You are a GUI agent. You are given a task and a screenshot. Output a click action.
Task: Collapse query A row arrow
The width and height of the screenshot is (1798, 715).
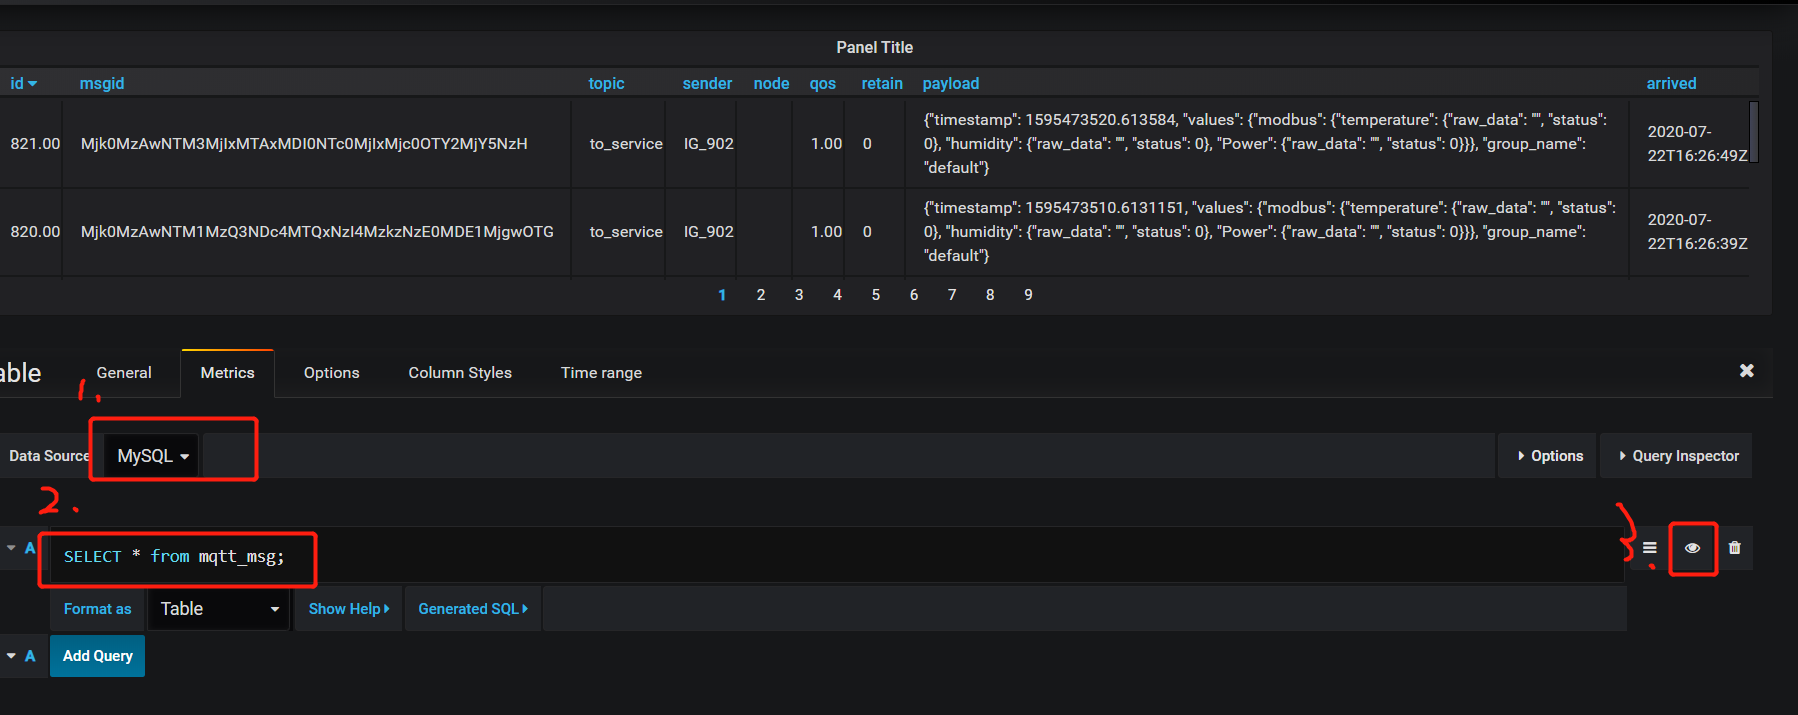tap(12, 548)
